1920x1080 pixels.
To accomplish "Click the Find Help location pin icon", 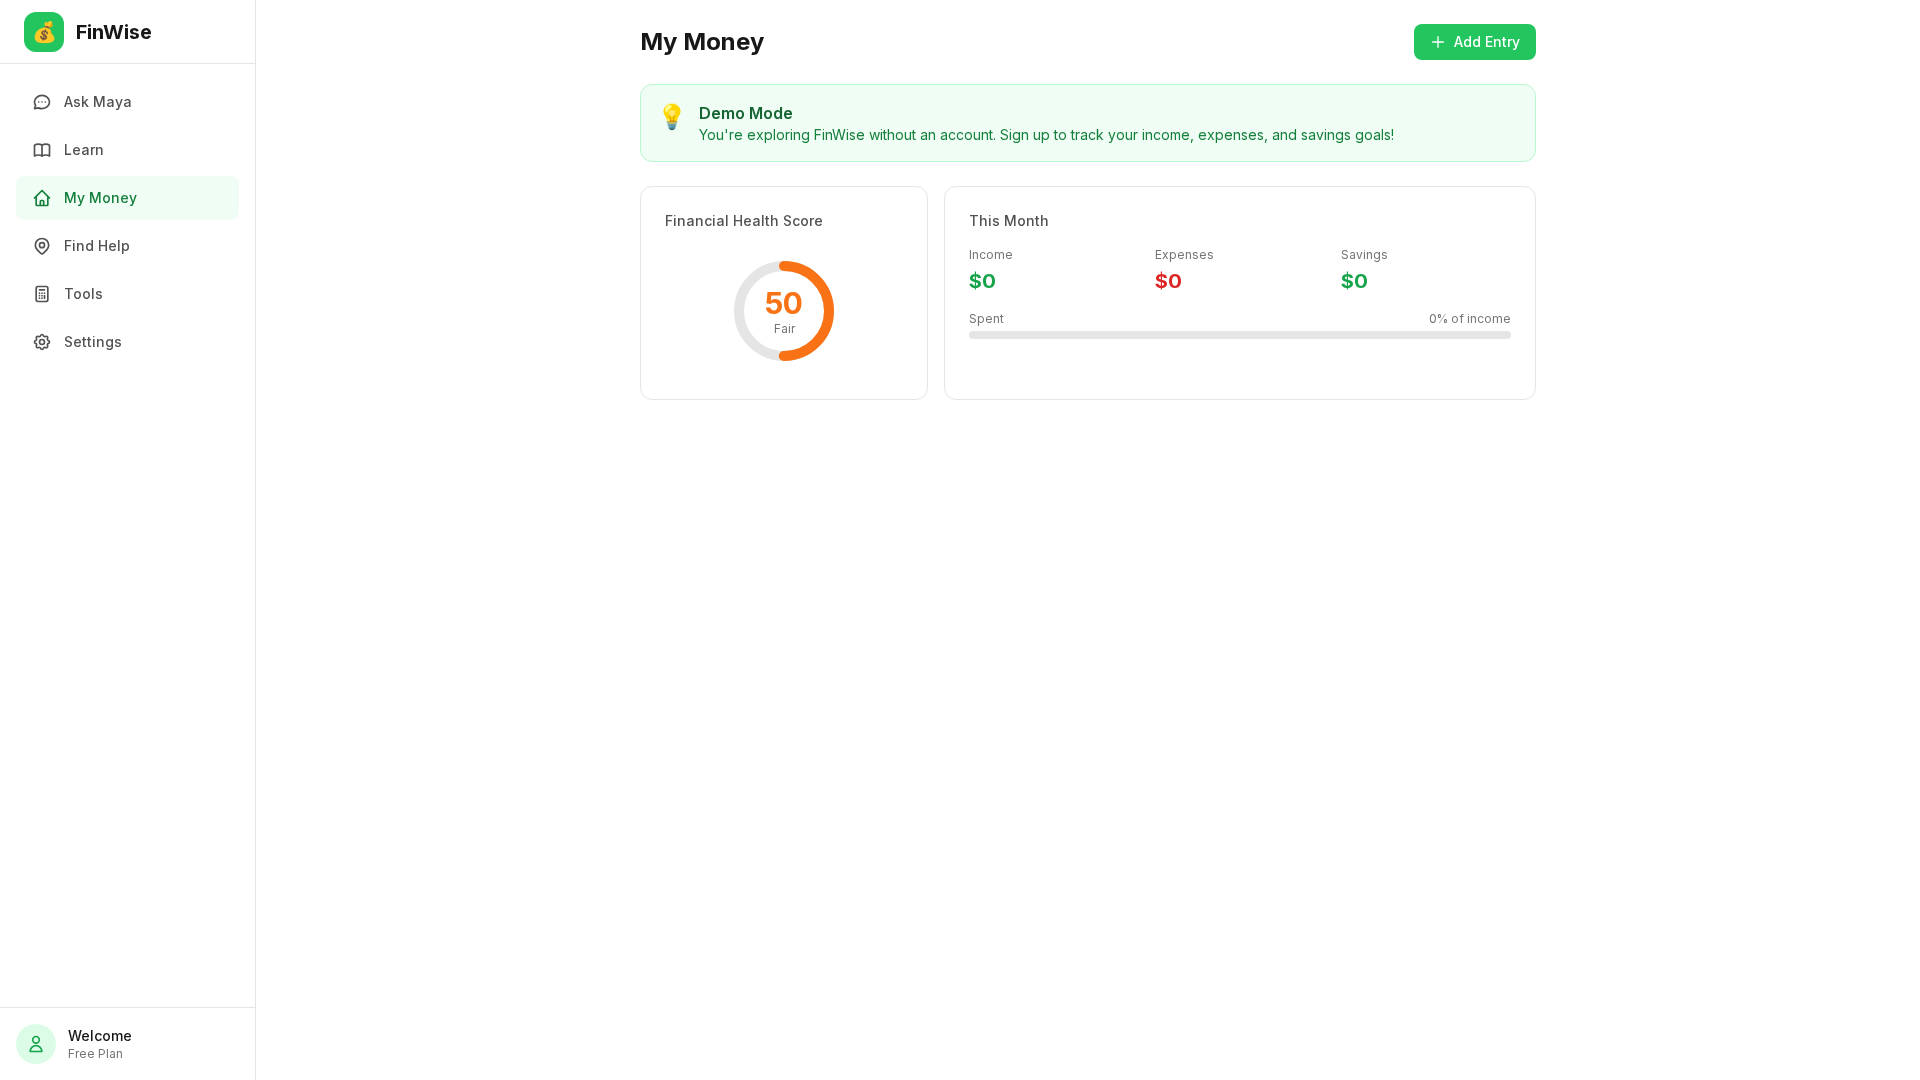I will [x=42, y=246].
